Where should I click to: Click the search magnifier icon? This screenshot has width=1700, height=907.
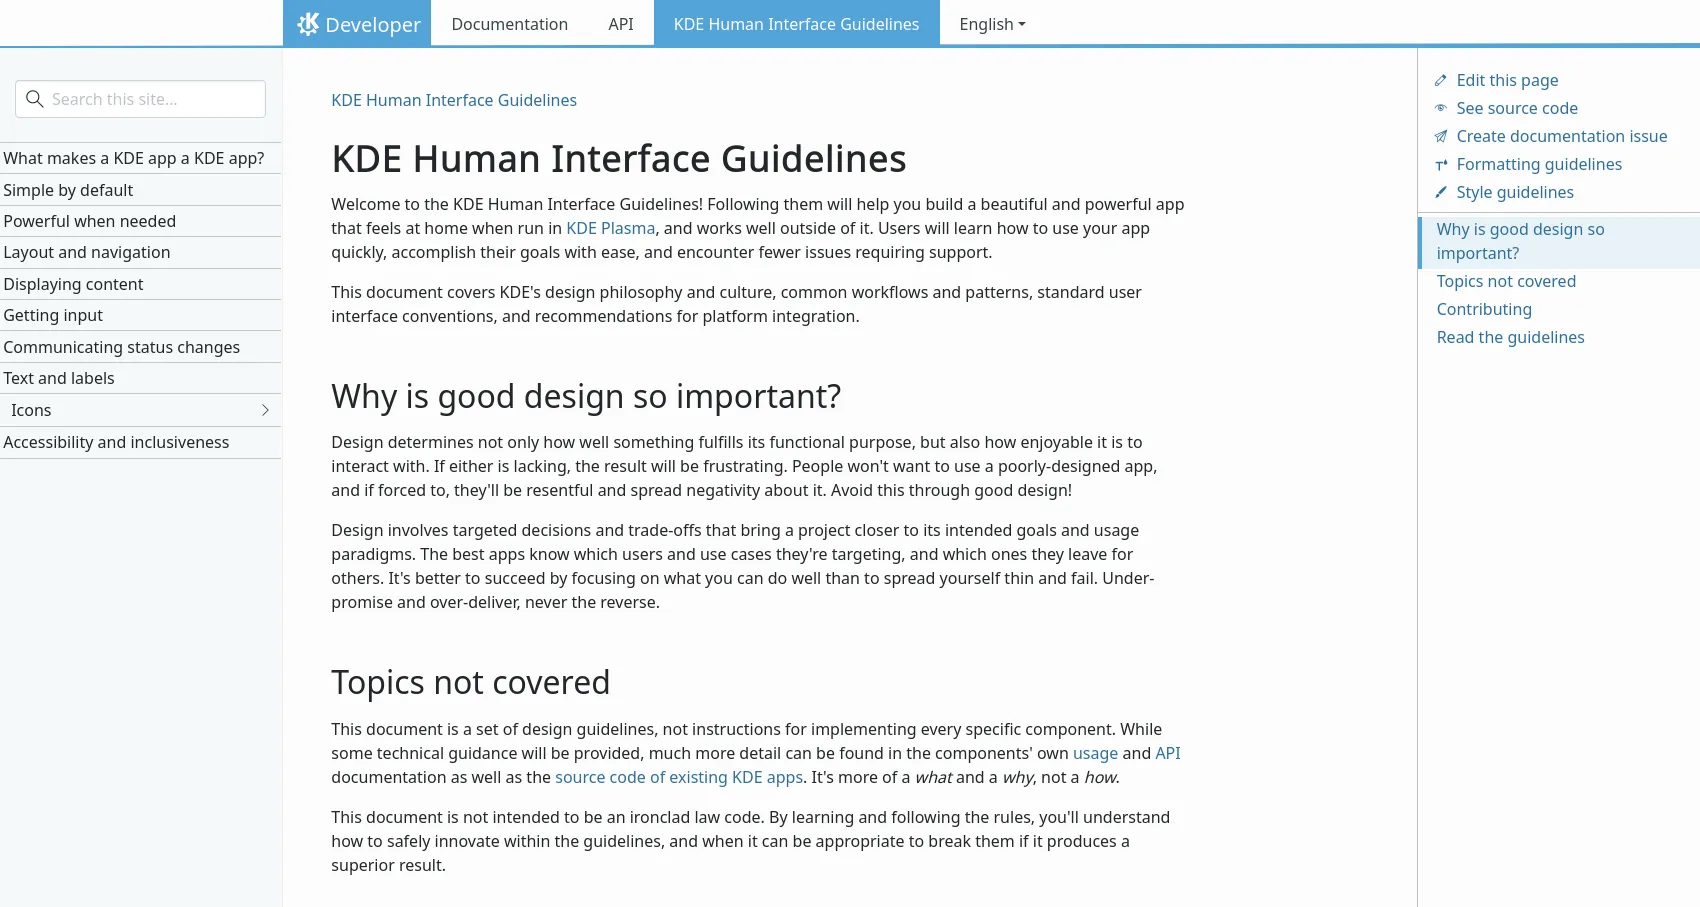[x=35, y=99]
